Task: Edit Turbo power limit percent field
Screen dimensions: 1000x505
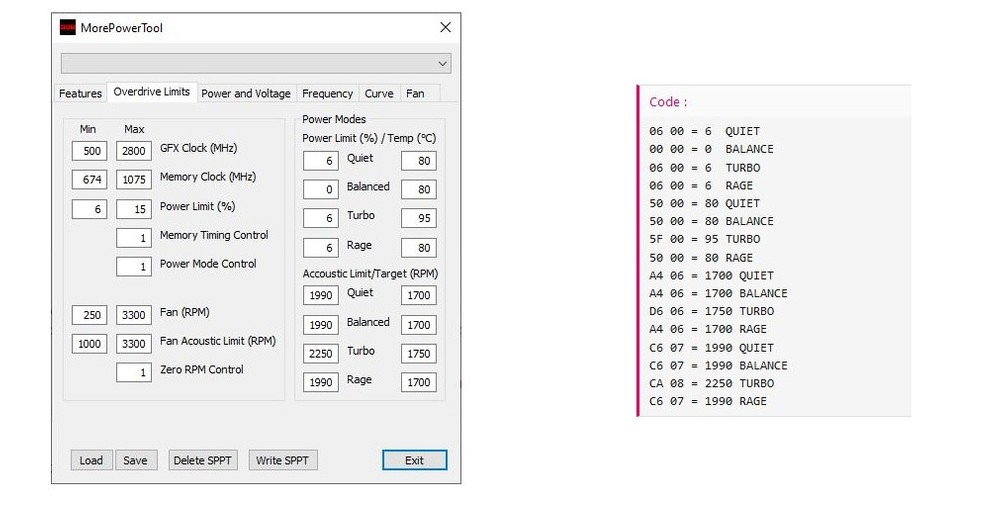Action: [x=321, y=218]
